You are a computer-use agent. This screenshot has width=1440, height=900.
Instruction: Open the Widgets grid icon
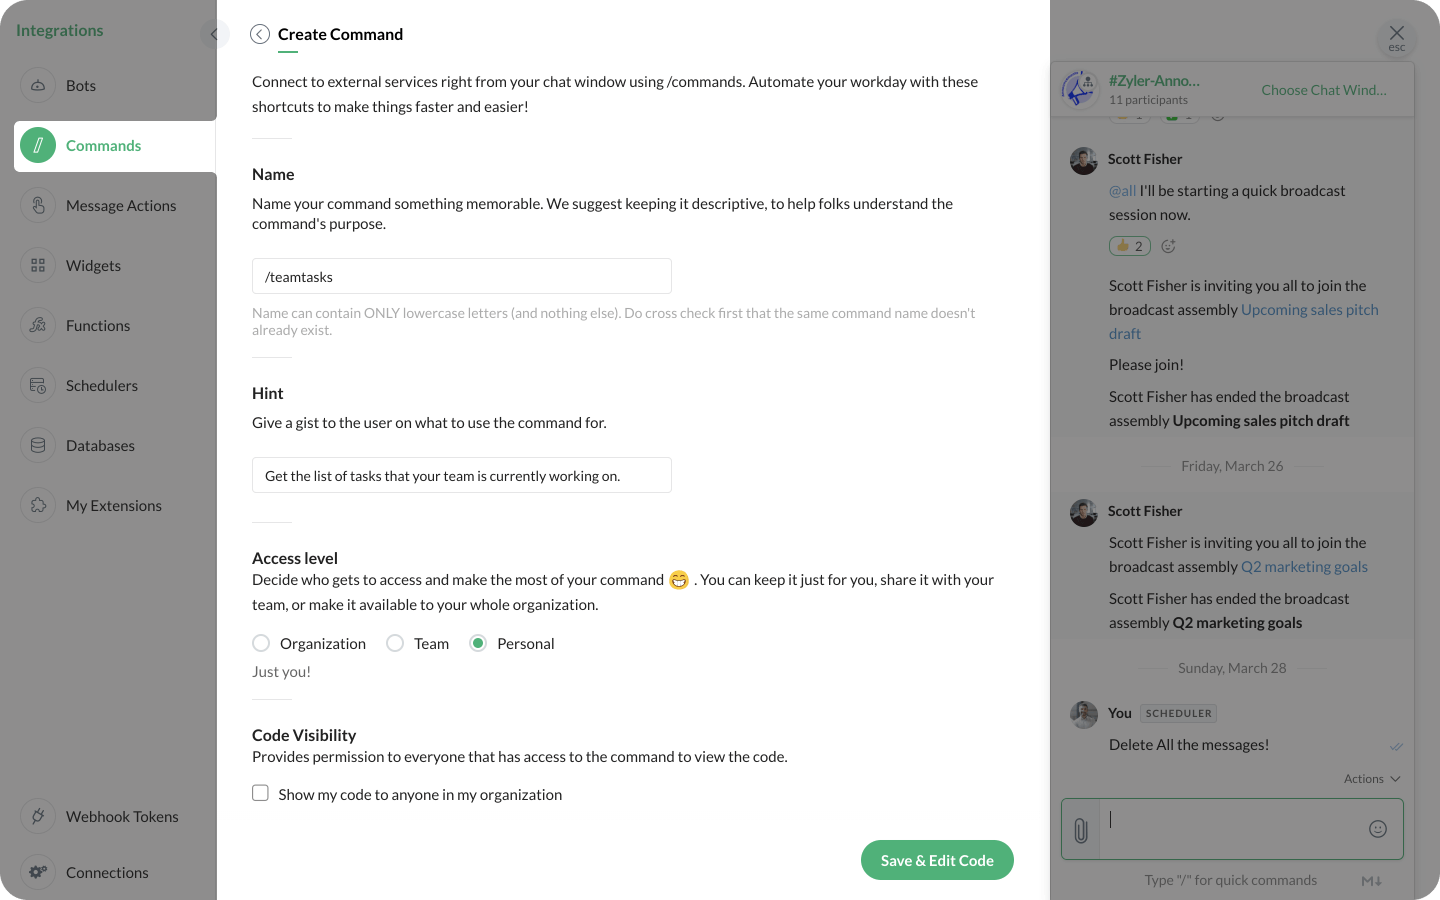click(x=38, y=266)
